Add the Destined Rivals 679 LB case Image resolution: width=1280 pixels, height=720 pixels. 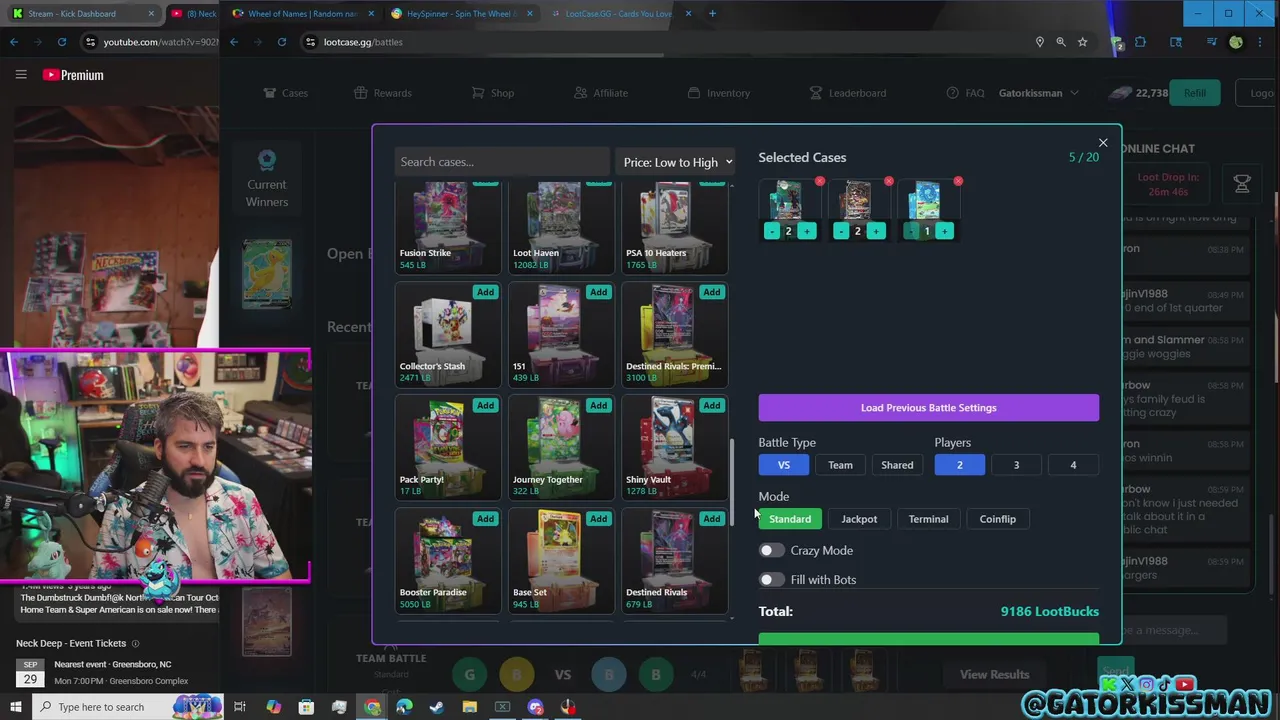click(711, 518)
